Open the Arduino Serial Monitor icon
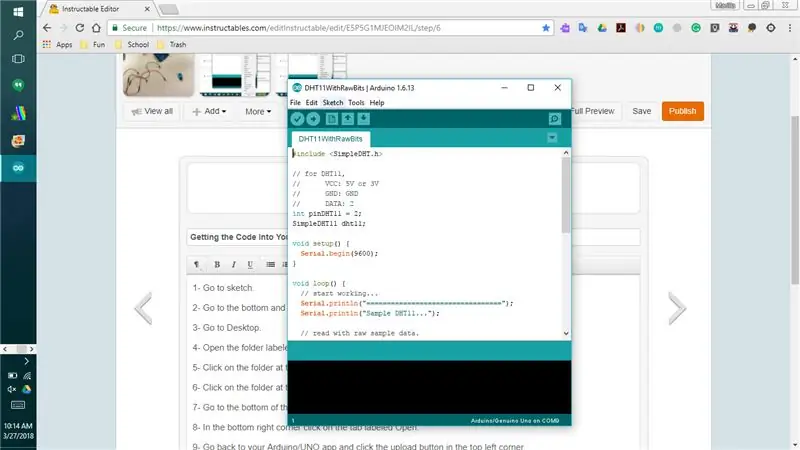This screenshot has width=800, height=450. pyautogui.click(x=555, y=119)
